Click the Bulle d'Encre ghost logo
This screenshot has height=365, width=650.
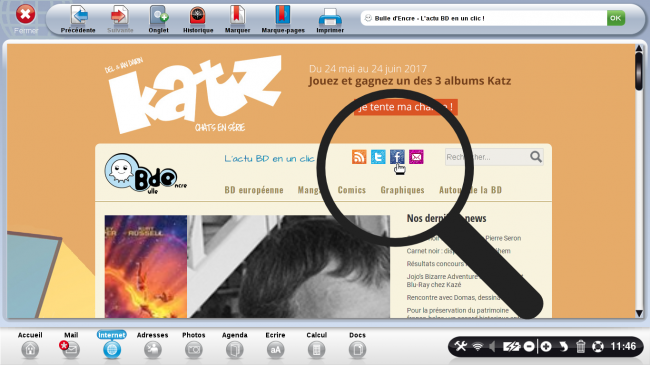pyautogui.click(x=145, y=174)
